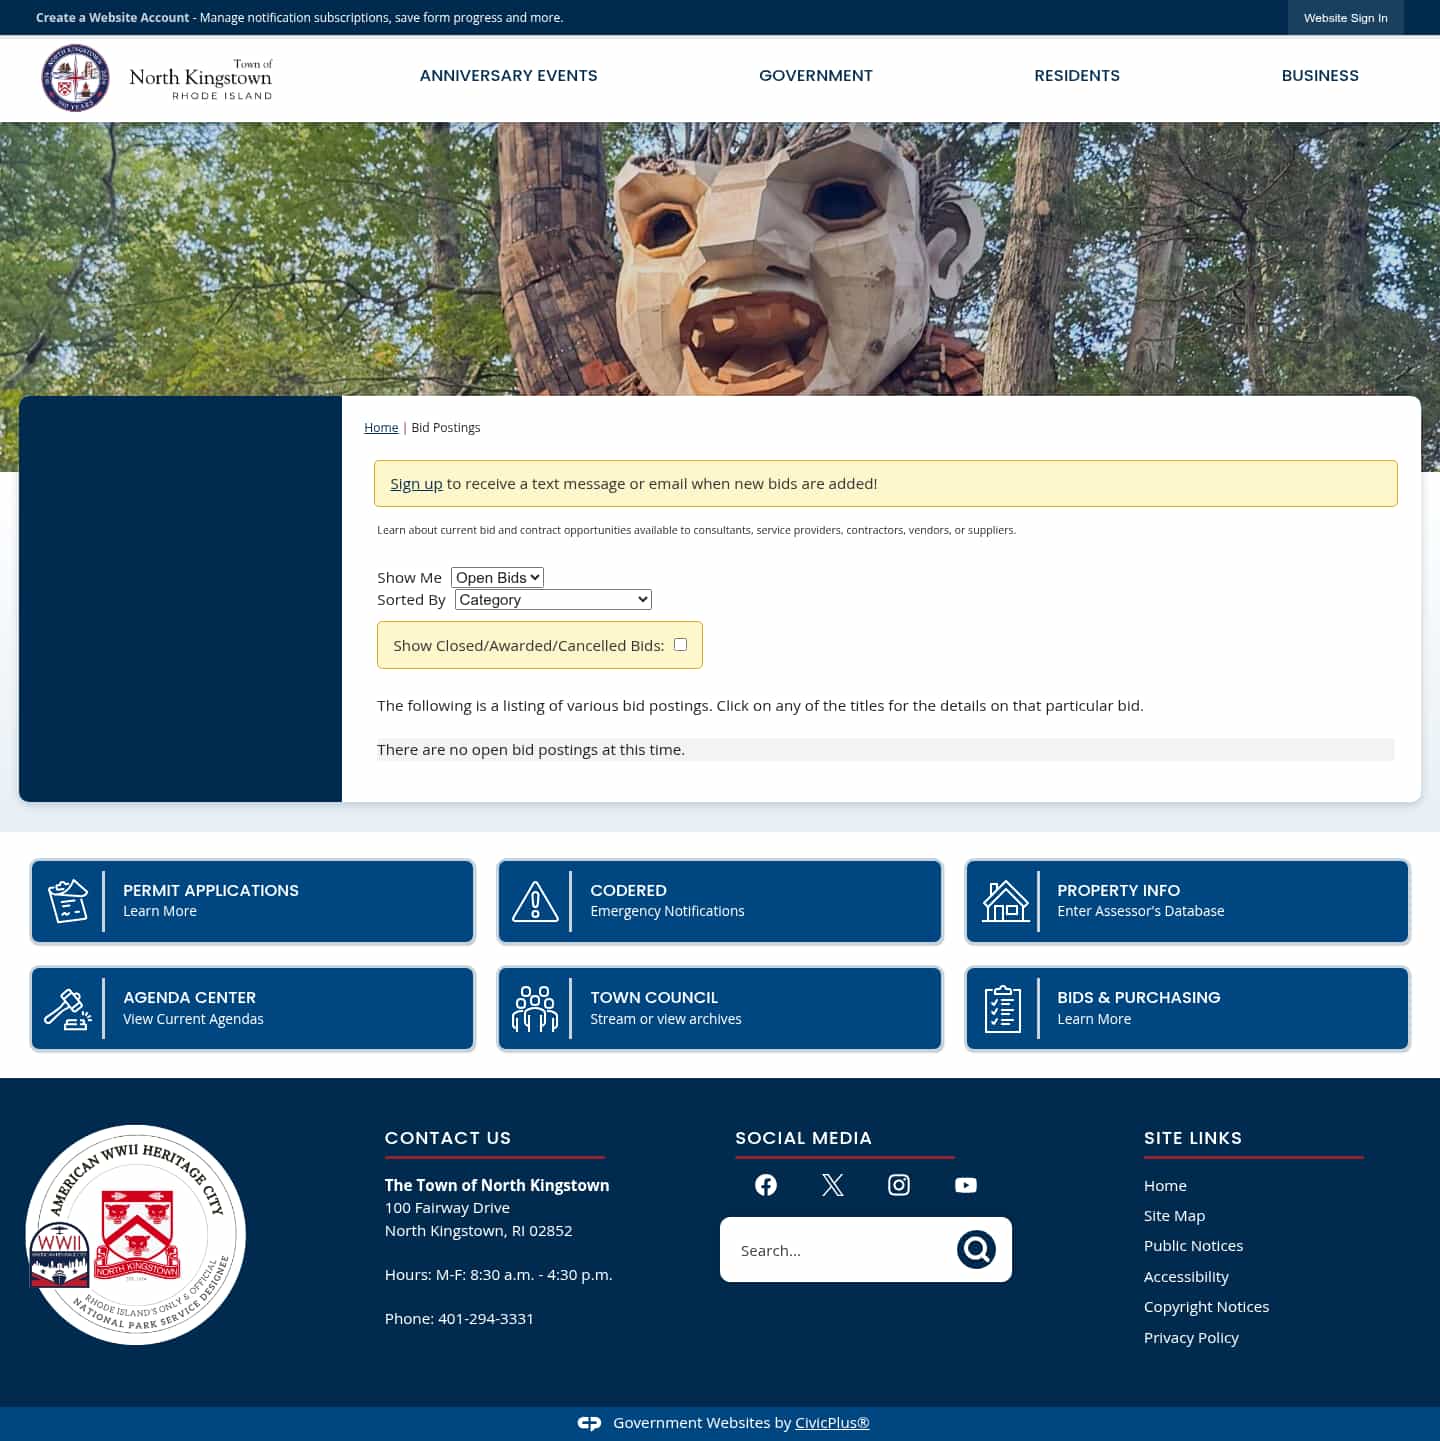The image size is (1440, 1441).
Task: Open the Sorted By category dropdown
Action: point(552,599)
